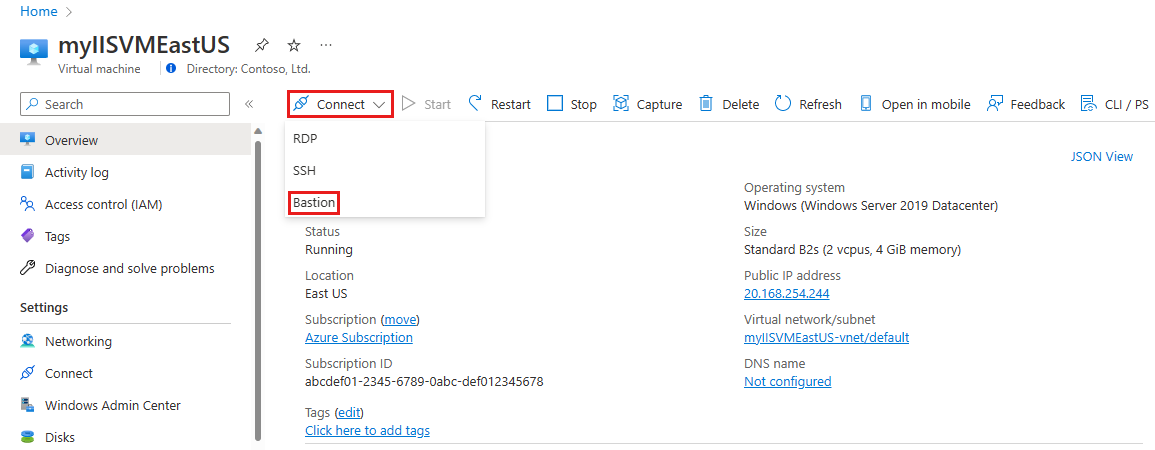Open myIISVMEastUS-vnet/default link
This screenshot has width=1155, height=450.
pos(826,337)
